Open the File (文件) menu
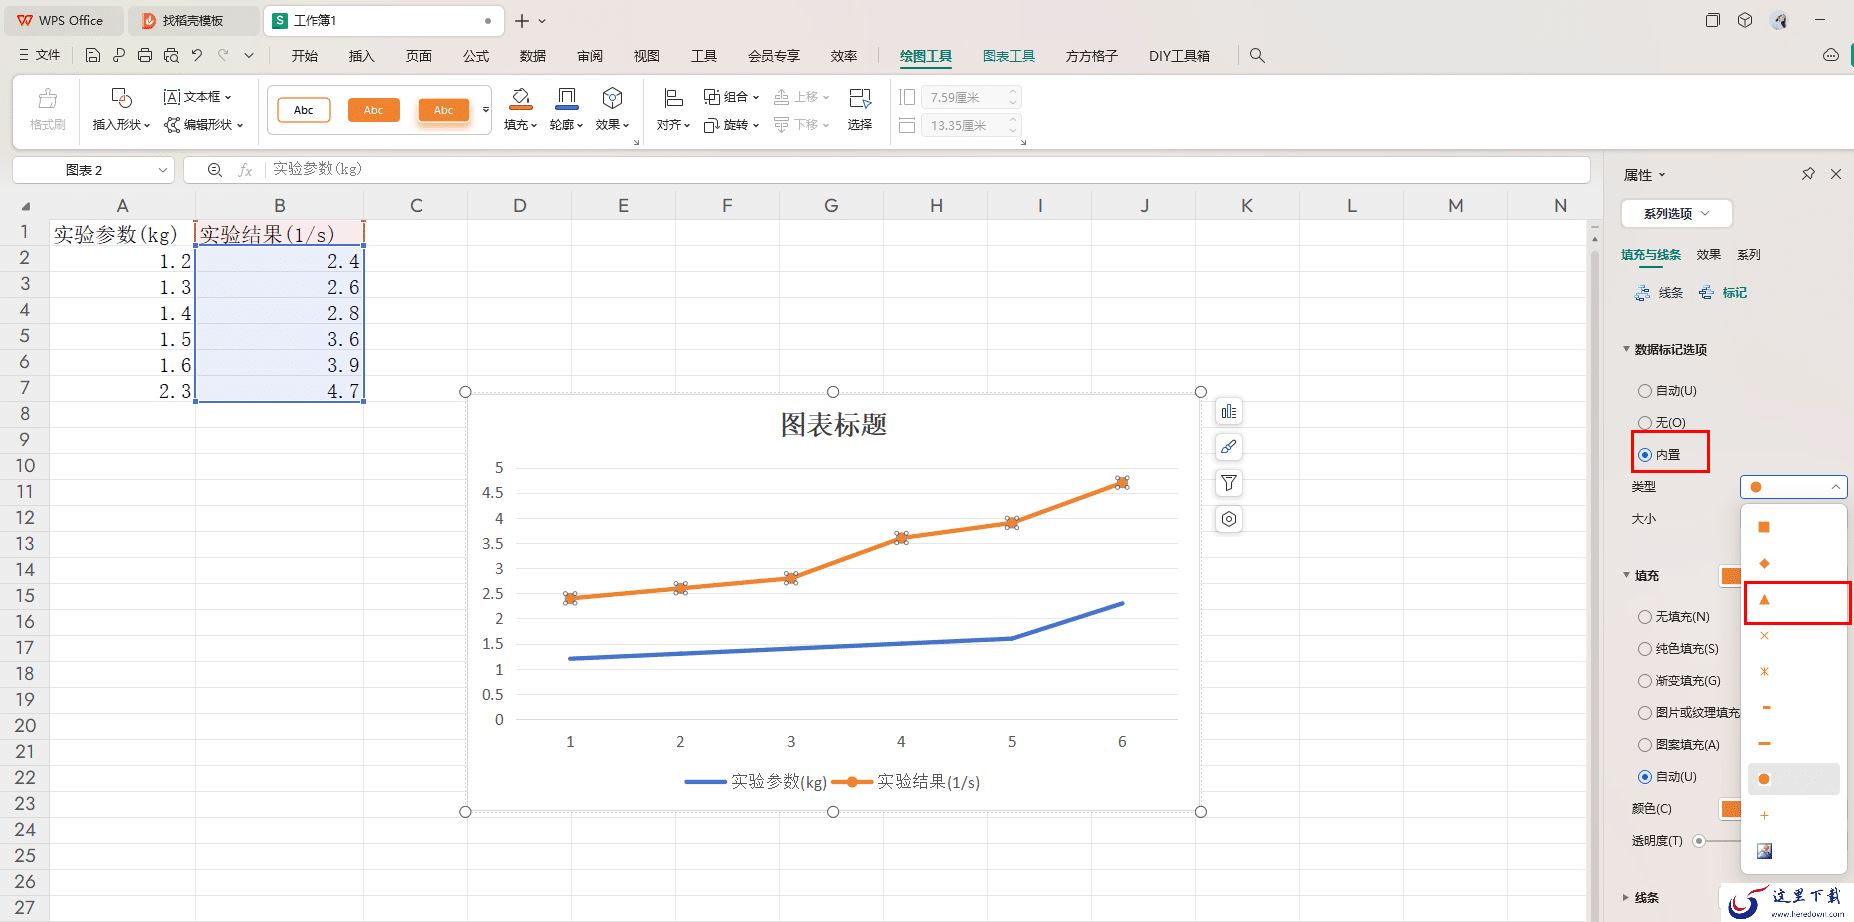 pyautogui.click(x=40, y=56)
